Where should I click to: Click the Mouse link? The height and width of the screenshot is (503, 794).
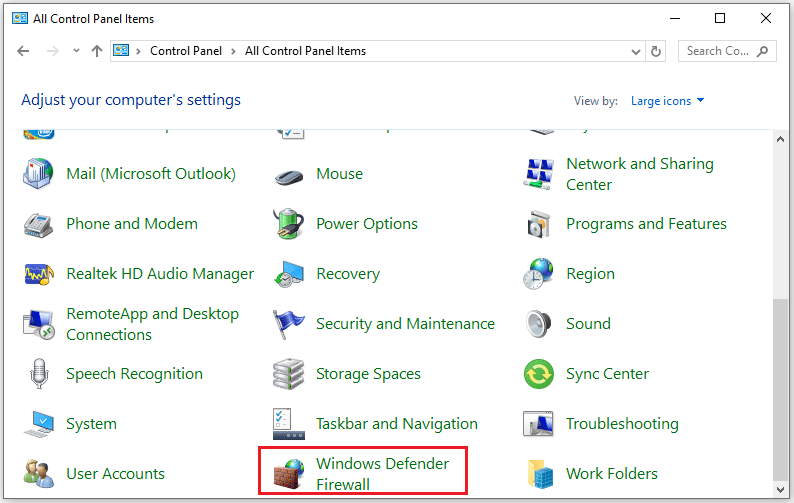click(339, 174)
